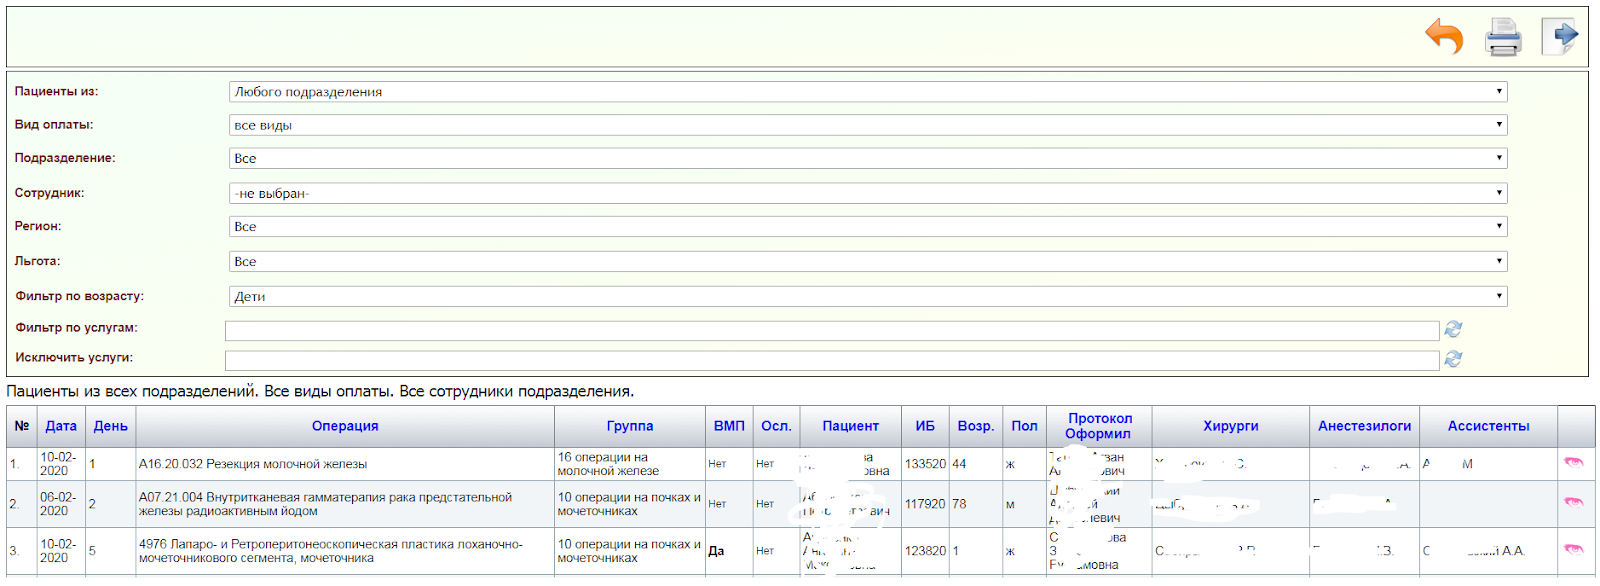Screen dimensions: 1600x586
Task: Refresh the 'Фильтр по услугам' field
Action: [x=1453, y=329]
